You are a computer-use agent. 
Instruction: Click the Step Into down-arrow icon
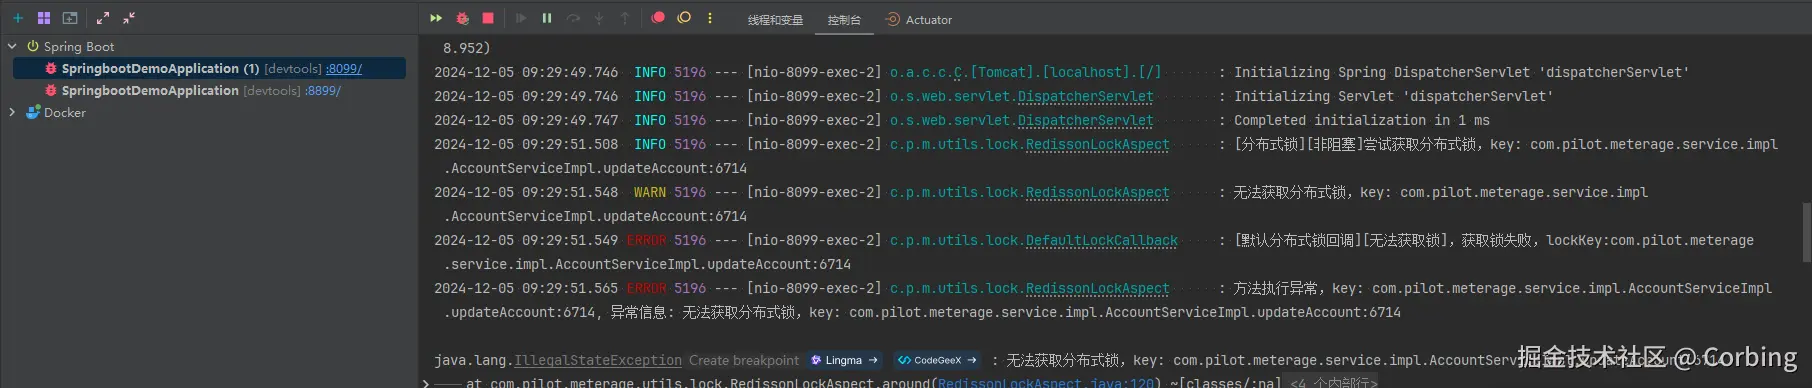click(599, 18)
